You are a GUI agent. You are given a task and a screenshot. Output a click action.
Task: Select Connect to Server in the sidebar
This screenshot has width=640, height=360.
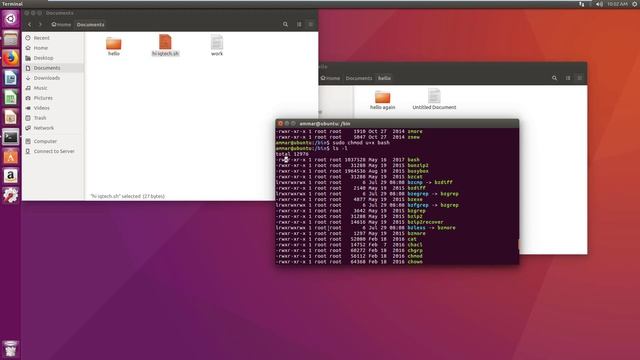[53, 151]
